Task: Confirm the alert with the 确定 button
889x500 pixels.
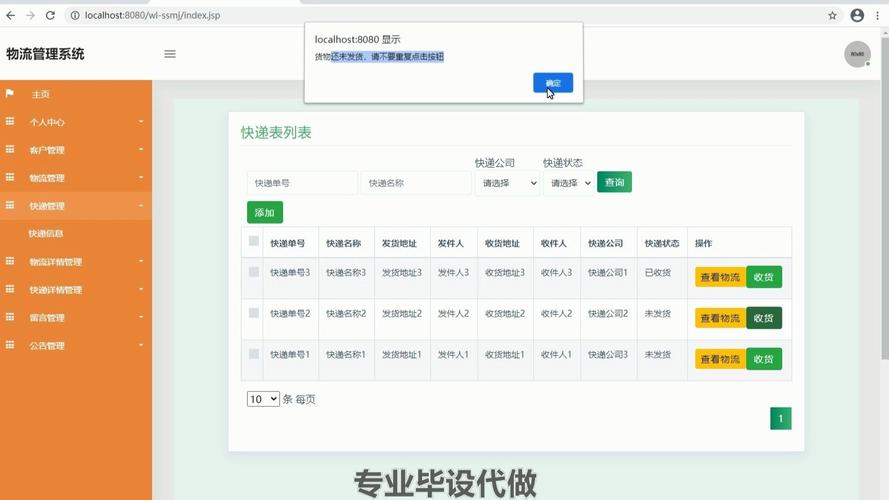Action: coord(553,83)
